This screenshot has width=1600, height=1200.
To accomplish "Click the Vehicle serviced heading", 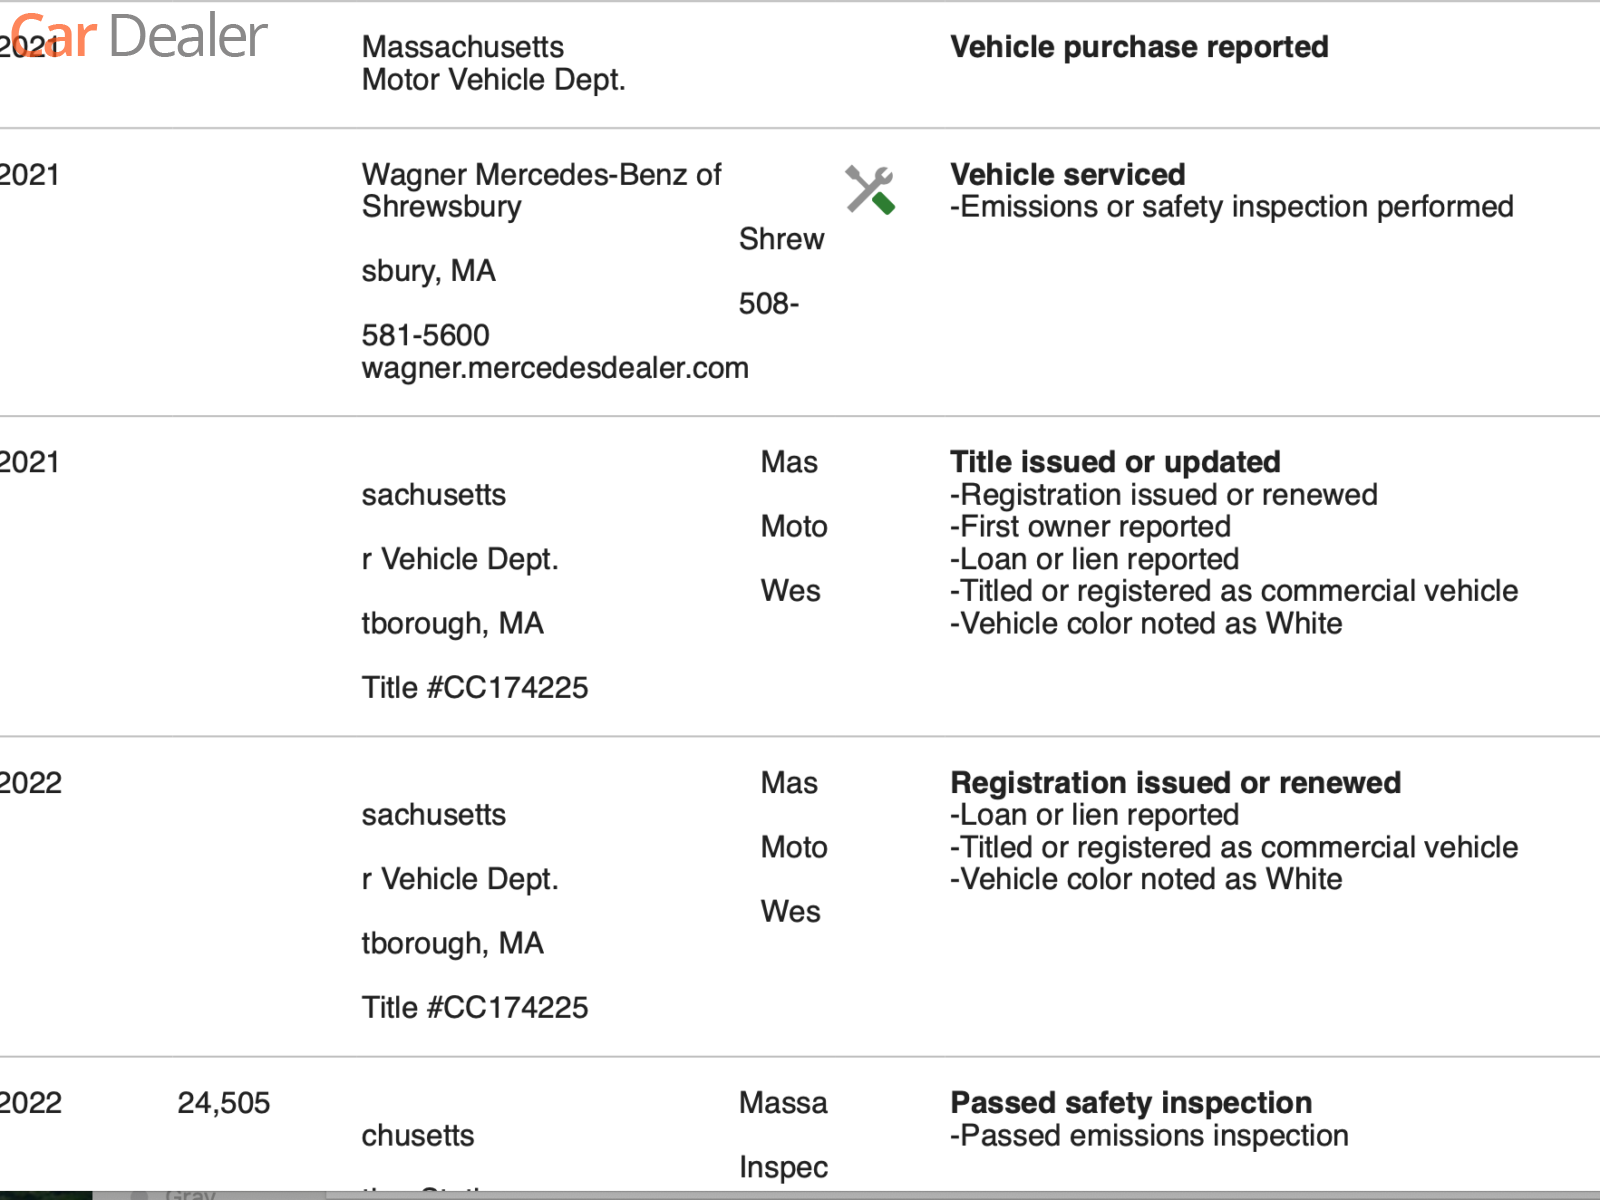I will pos(1067,174).
